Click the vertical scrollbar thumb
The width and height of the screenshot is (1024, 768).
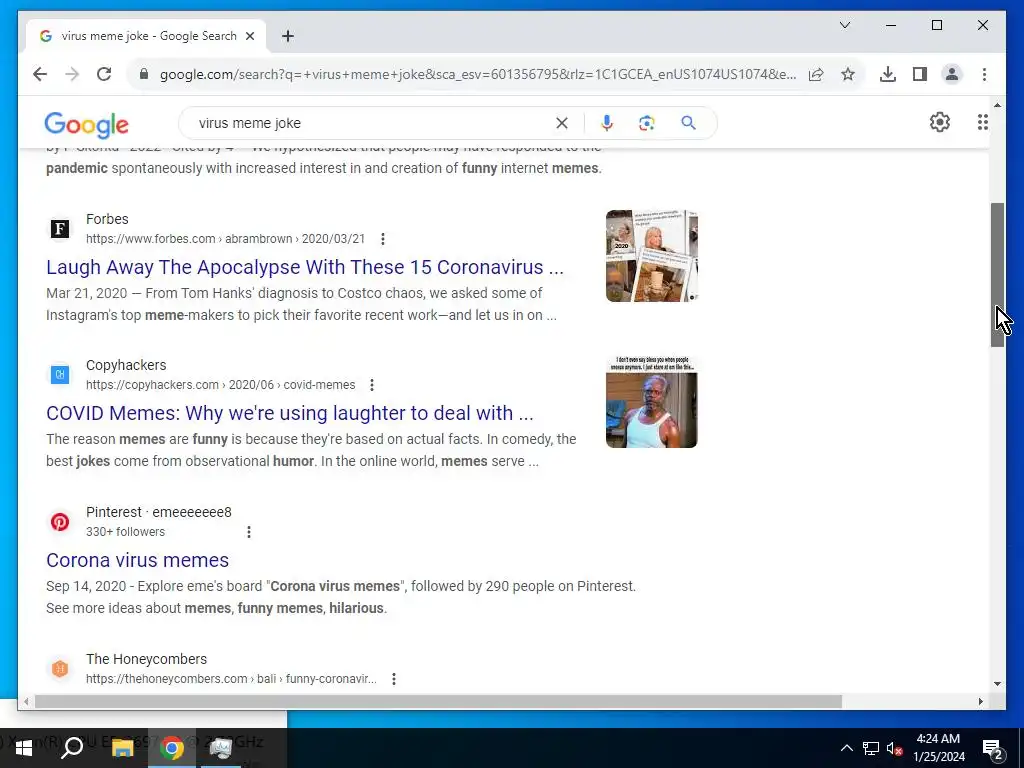[x=997, y=274]
